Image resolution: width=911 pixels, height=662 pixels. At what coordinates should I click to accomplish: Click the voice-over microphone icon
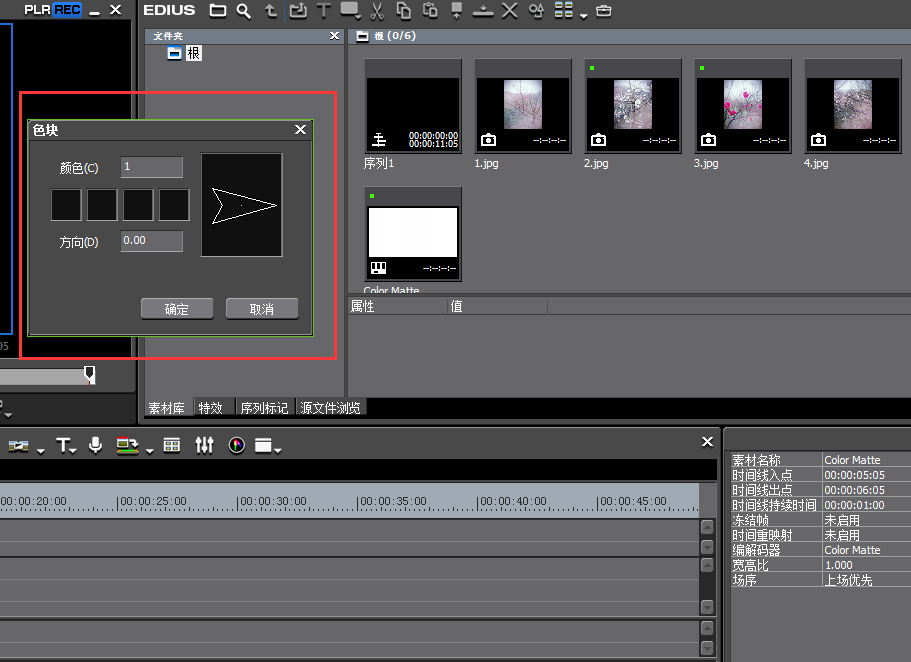[95, 445]
